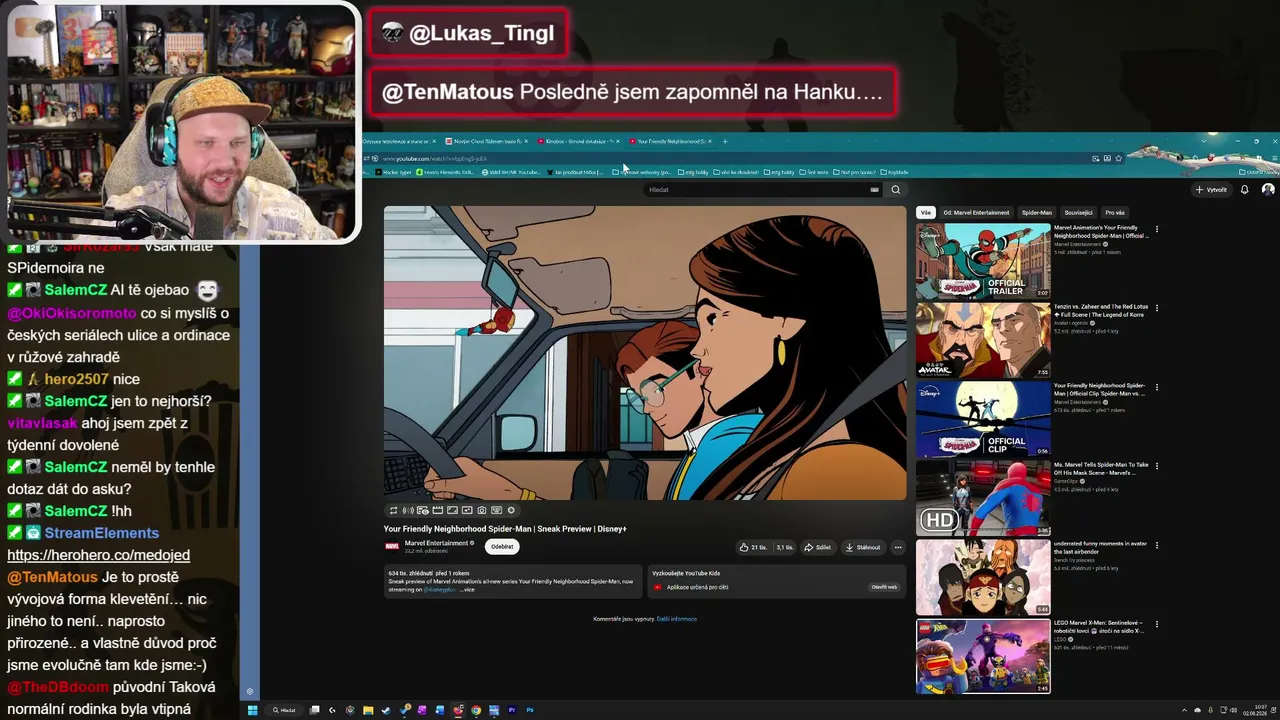Open the LEGO Marvel X-Men thumbnail
Viewport: 1280px width, 720px height.
coord(983,656)
